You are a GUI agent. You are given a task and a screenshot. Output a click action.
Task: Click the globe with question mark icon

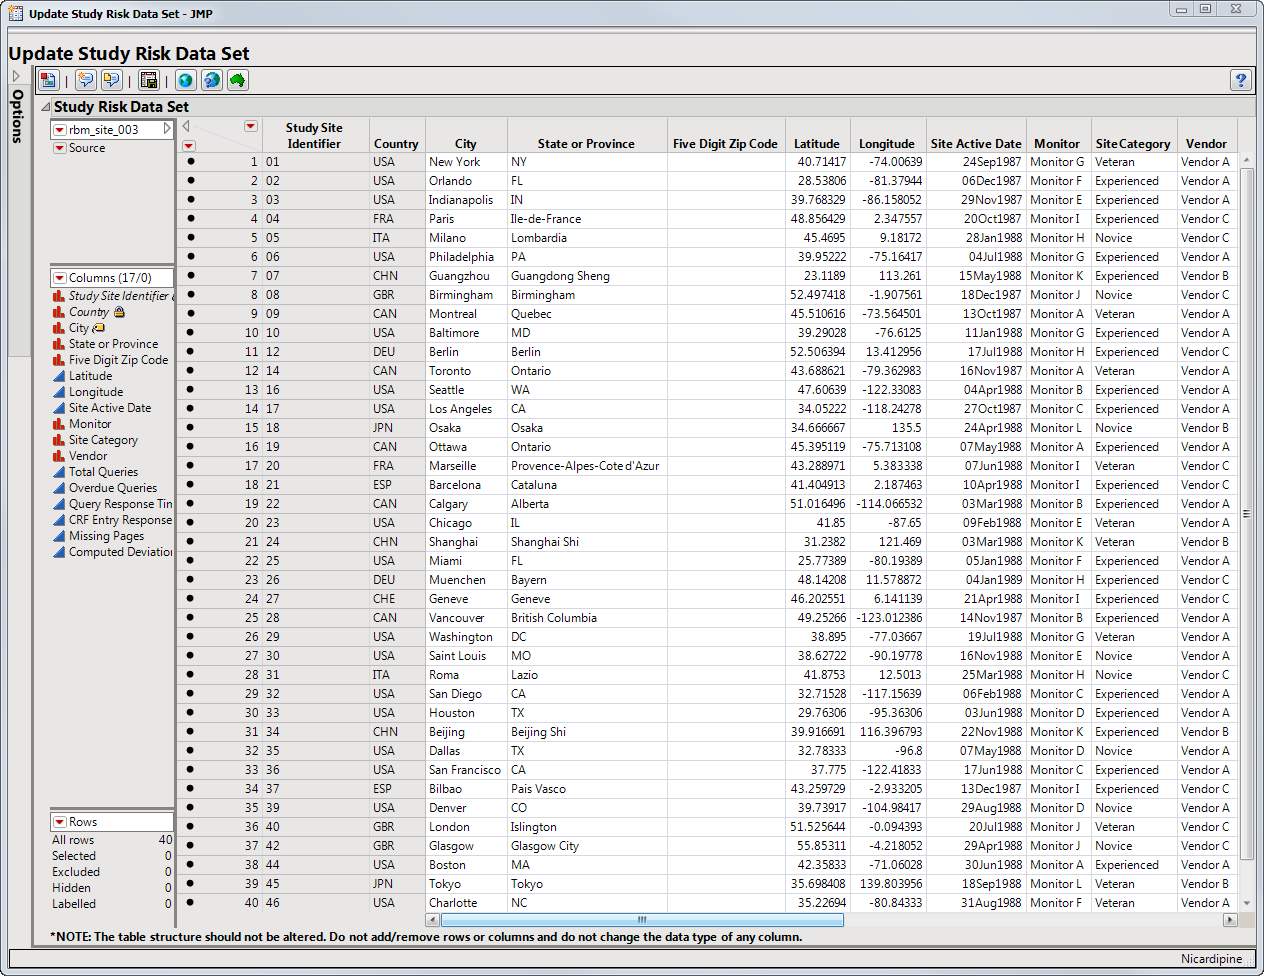point(212,81)
